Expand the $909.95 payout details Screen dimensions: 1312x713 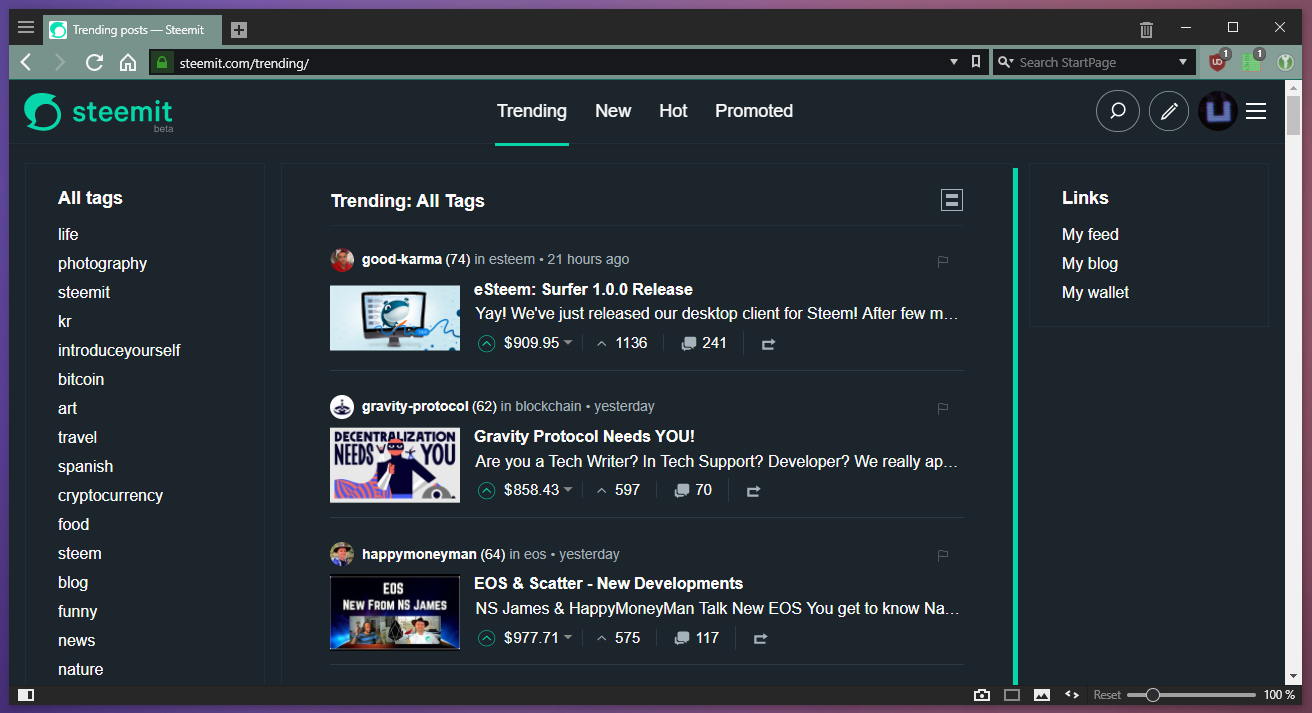pos(538,343)
